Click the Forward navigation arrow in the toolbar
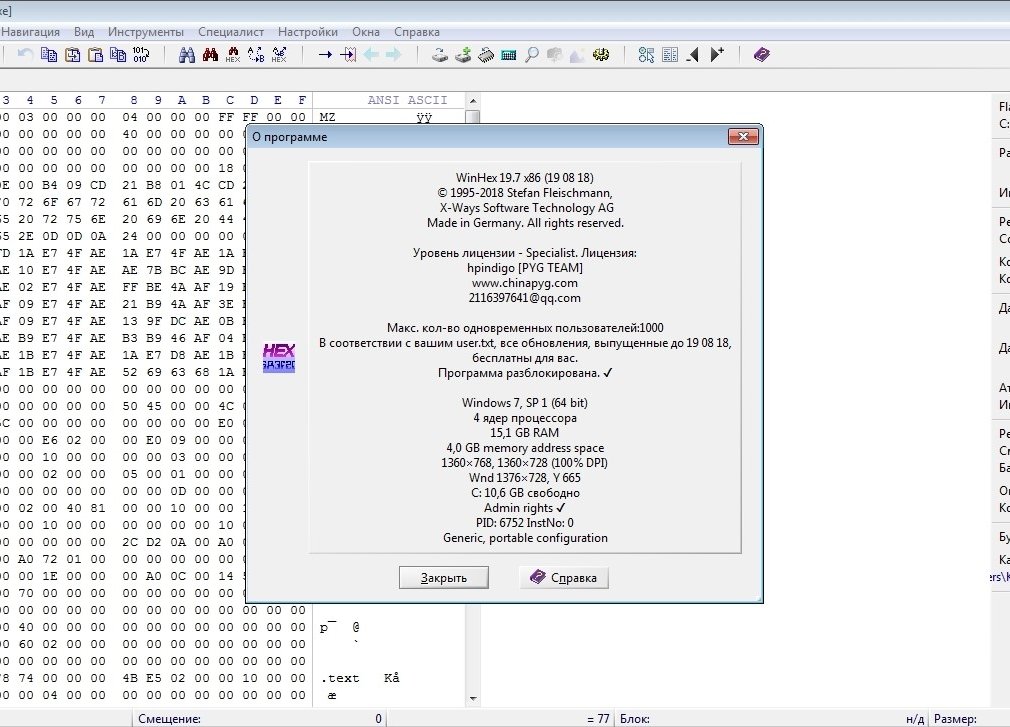The height and width of the screenshot is (727, 1010). 394,55
